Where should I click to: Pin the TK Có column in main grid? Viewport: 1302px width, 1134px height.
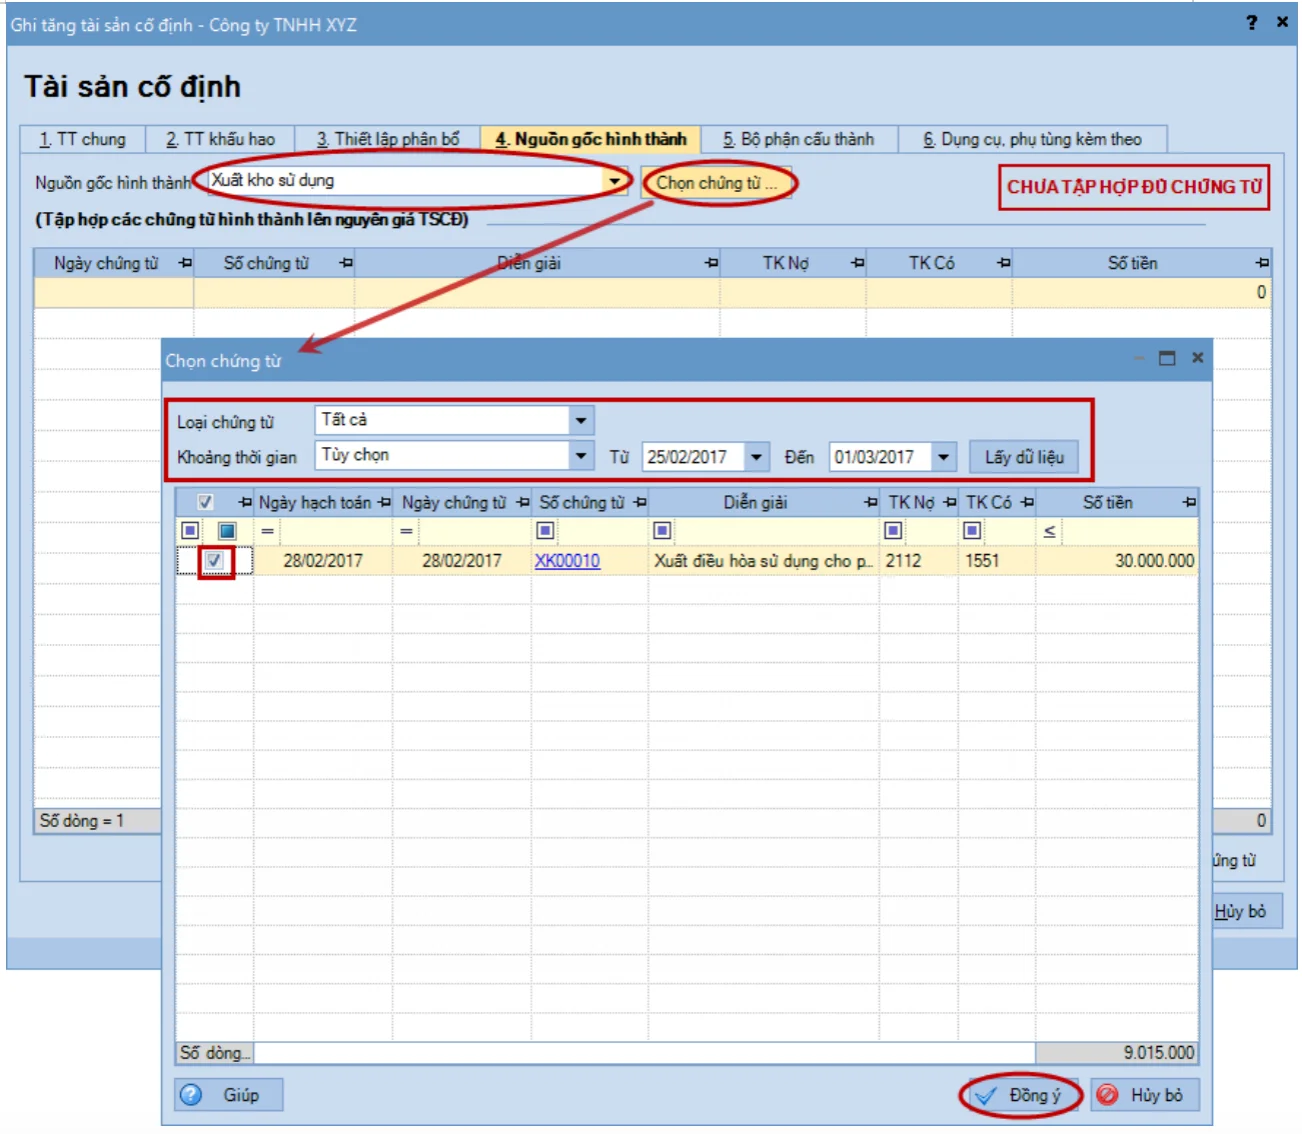coord(1003,263)
